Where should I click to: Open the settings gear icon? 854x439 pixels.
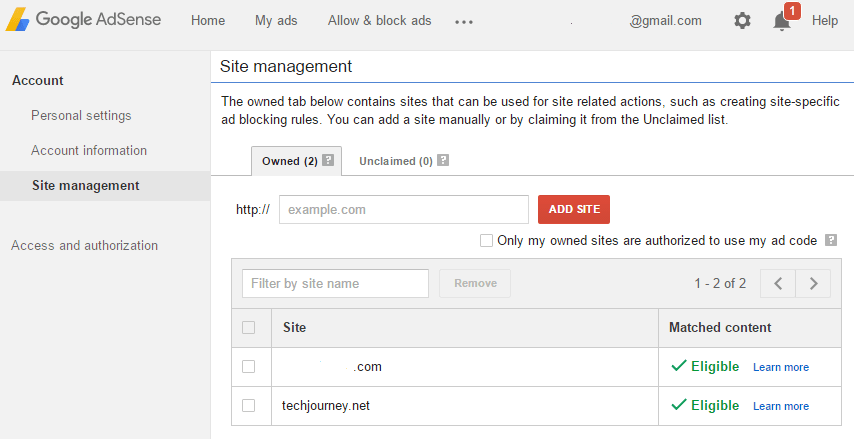[x=742, y=21]
